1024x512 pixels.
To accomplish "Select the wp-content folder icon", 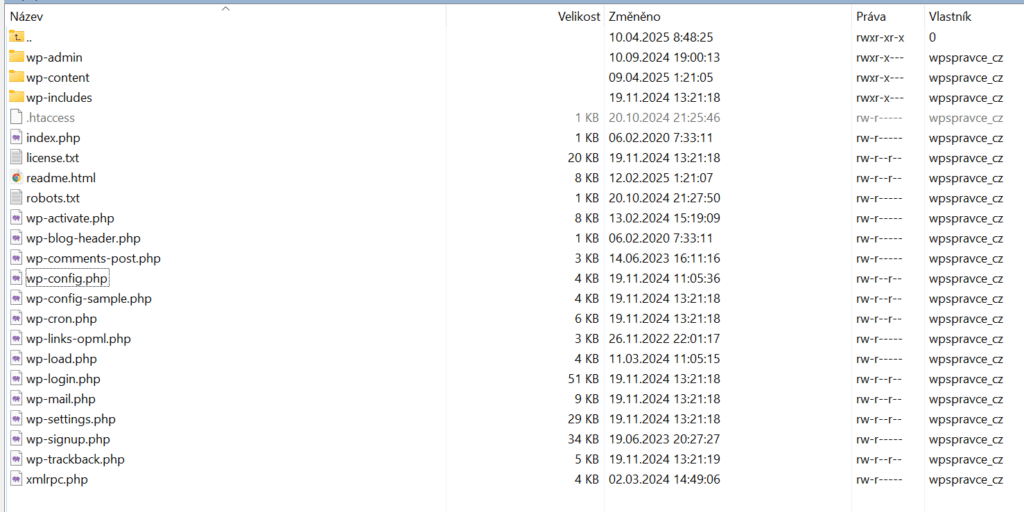I will tap(17, 77).
